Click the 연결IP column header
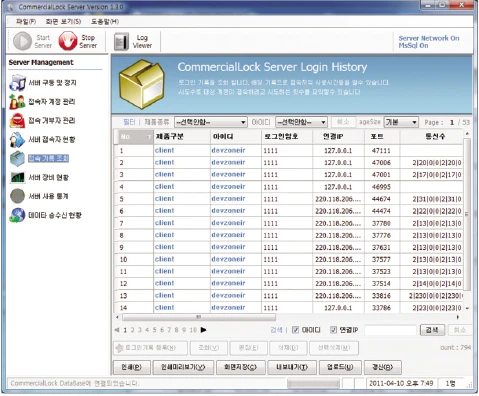 tap(338, 137)
